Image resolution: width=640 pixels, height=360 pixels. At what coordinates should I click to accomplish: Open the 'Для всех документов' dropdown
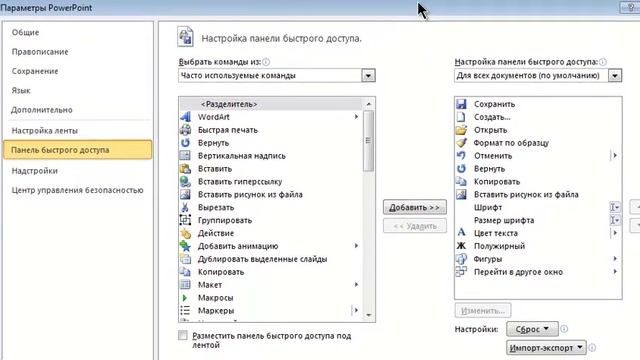(615, 76)
